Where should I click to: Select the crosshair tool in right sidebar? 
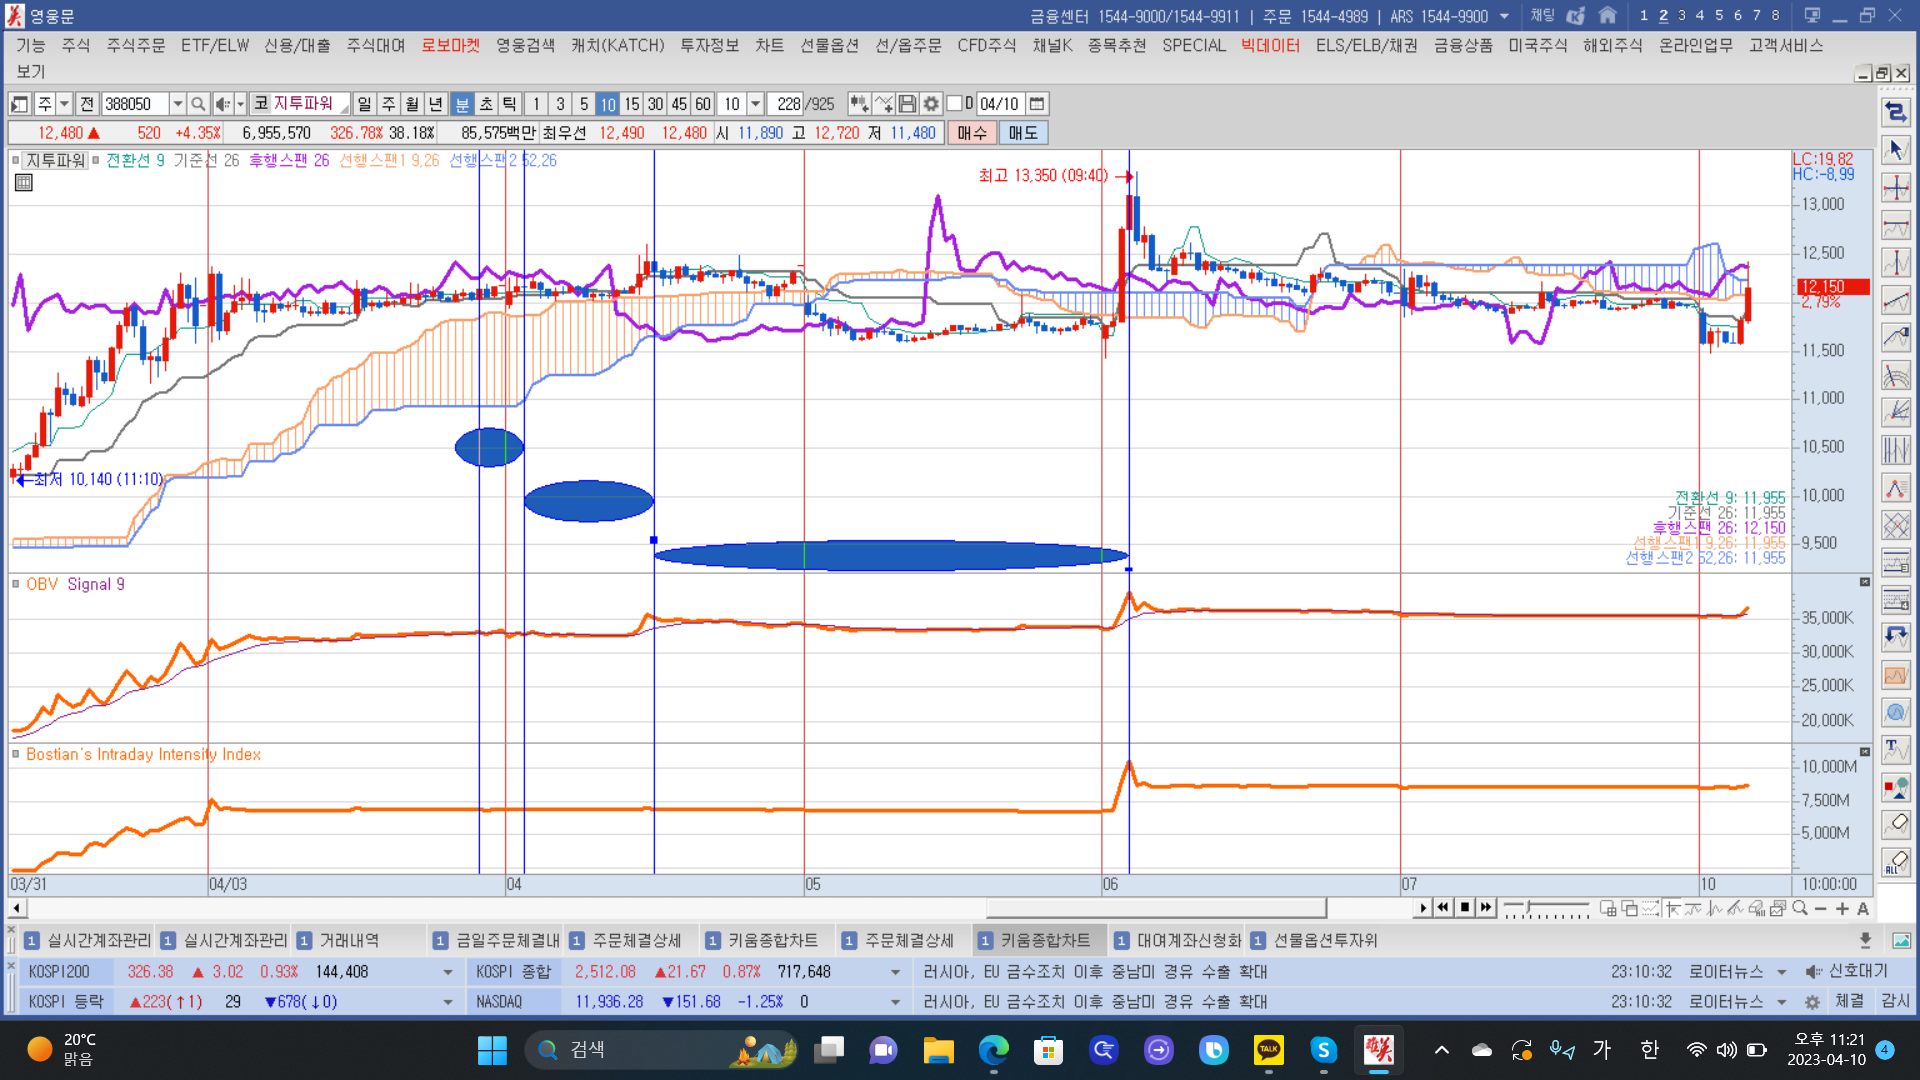(x=1895, y=188)
